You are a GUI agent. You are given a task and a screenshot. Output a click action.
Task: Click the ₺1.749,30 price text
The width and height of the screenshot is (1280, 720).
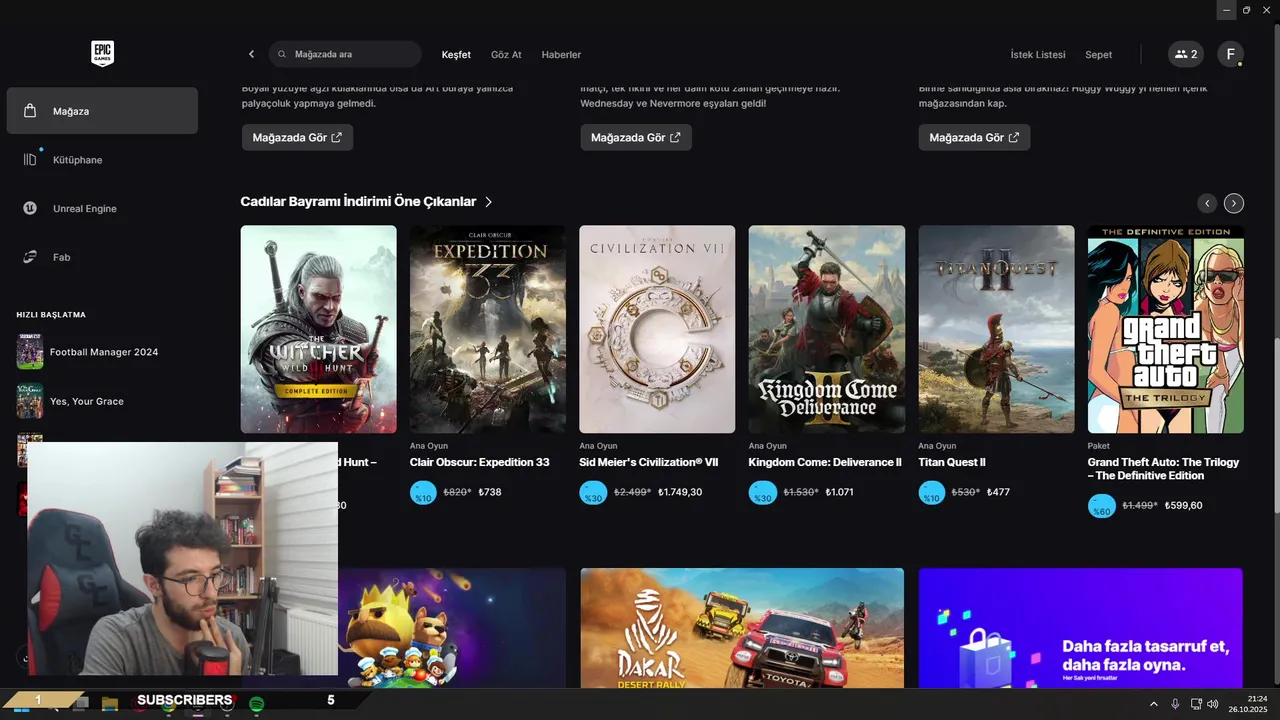(680, 492)
